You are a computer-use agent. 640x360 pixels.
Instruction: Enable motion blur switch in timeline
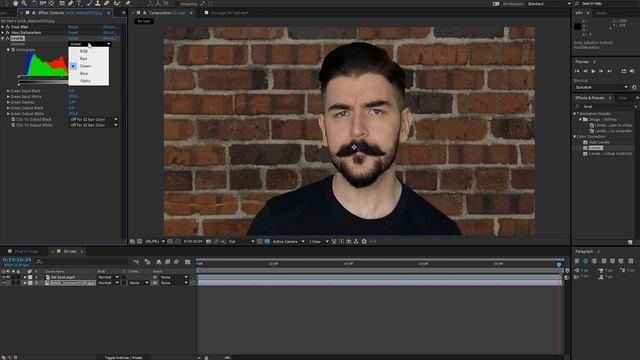pyautogui.click(x=177, y=262)
